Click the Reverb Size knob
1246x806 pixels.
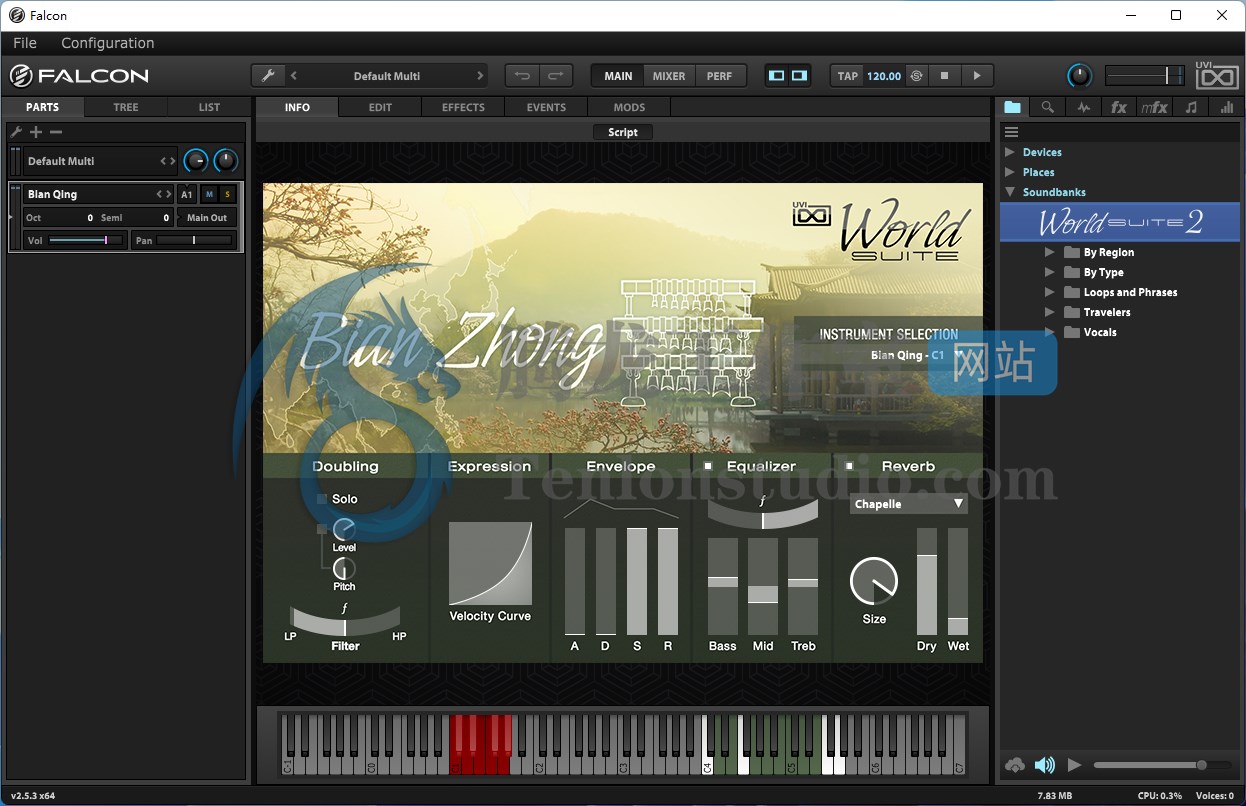(874, 581)
